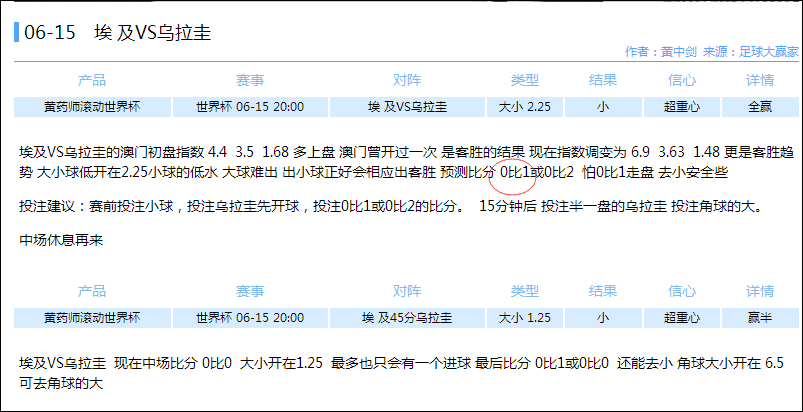Click 对阵 header above 埃 及45分乌拉圭
This screenshot has height=412, width=803.
pyautogui.click(x=407, y=291)
